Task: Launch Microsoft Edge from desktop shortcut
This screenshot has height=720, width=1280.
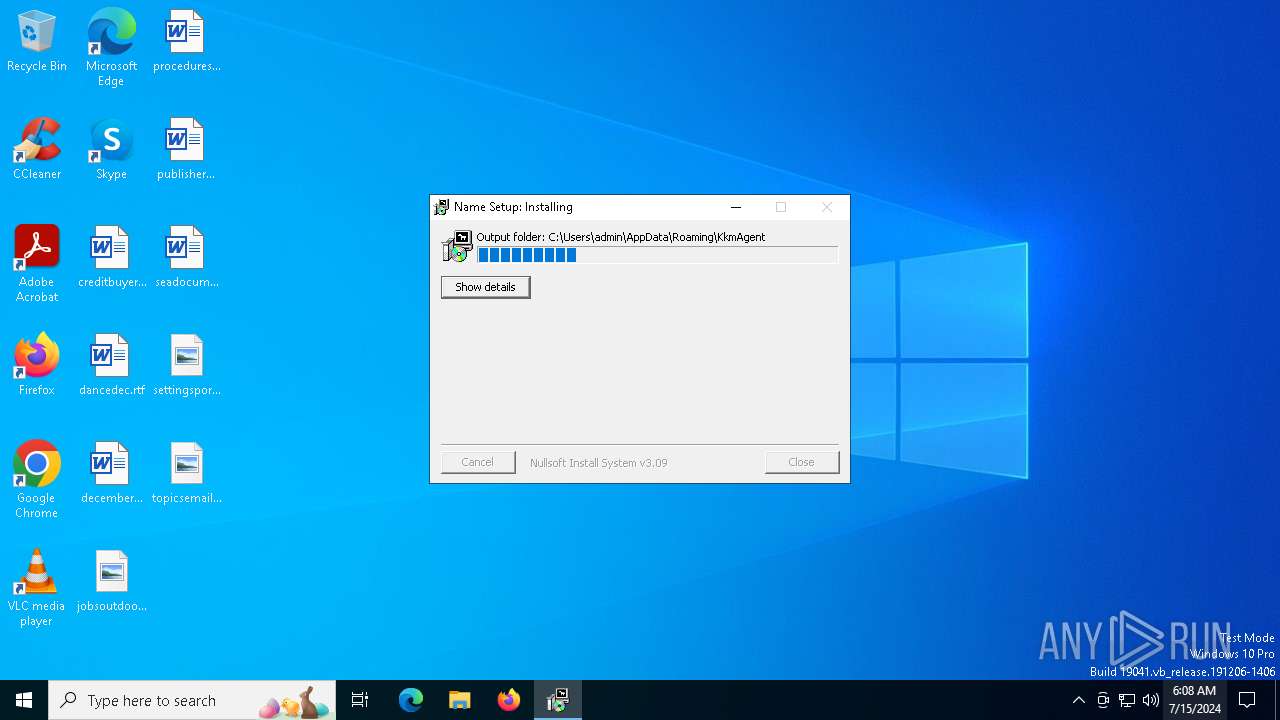Action: pos(111,47)
